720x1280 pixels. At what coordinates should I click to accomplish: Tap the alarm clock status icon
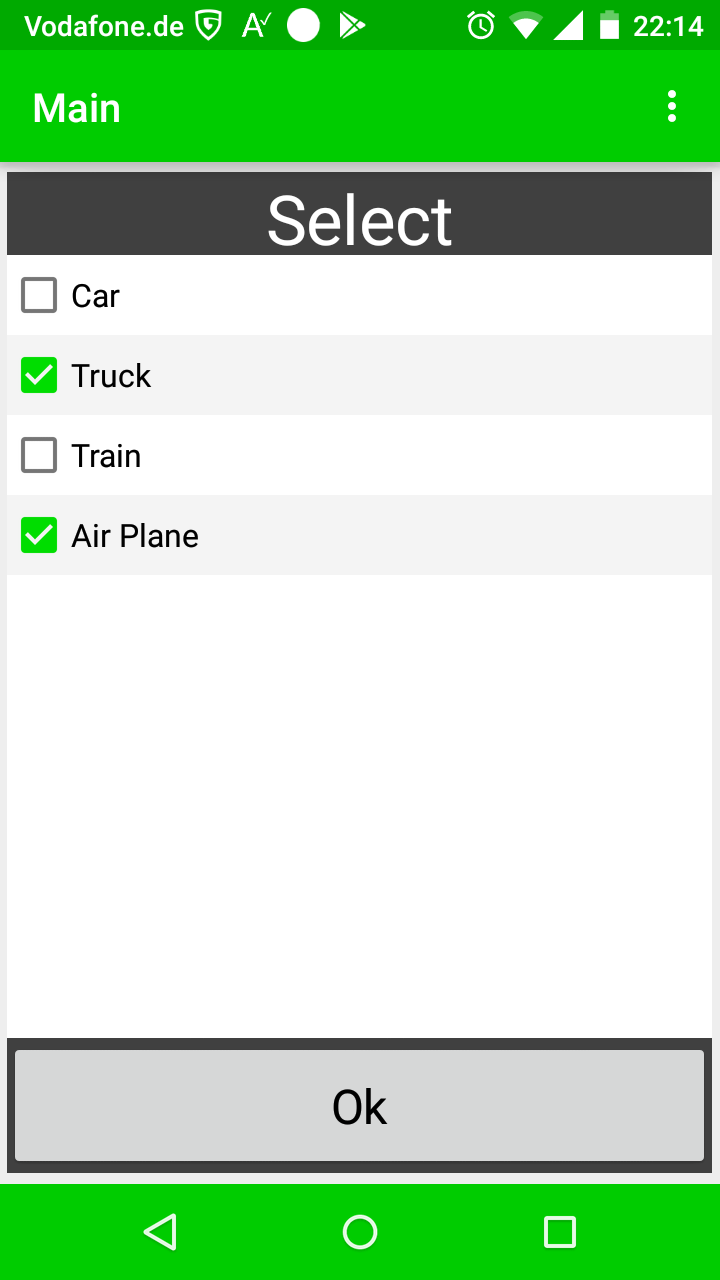click(481, 26)
